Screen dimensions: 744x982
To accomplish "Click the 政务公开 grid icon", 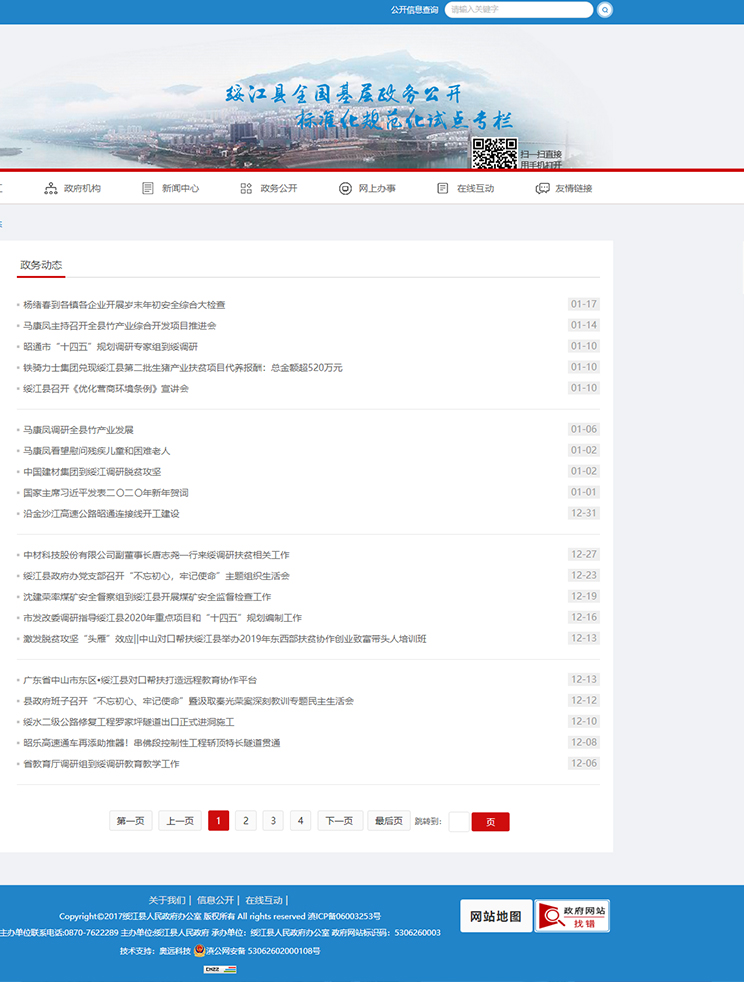I will click(x=246, y=188).
